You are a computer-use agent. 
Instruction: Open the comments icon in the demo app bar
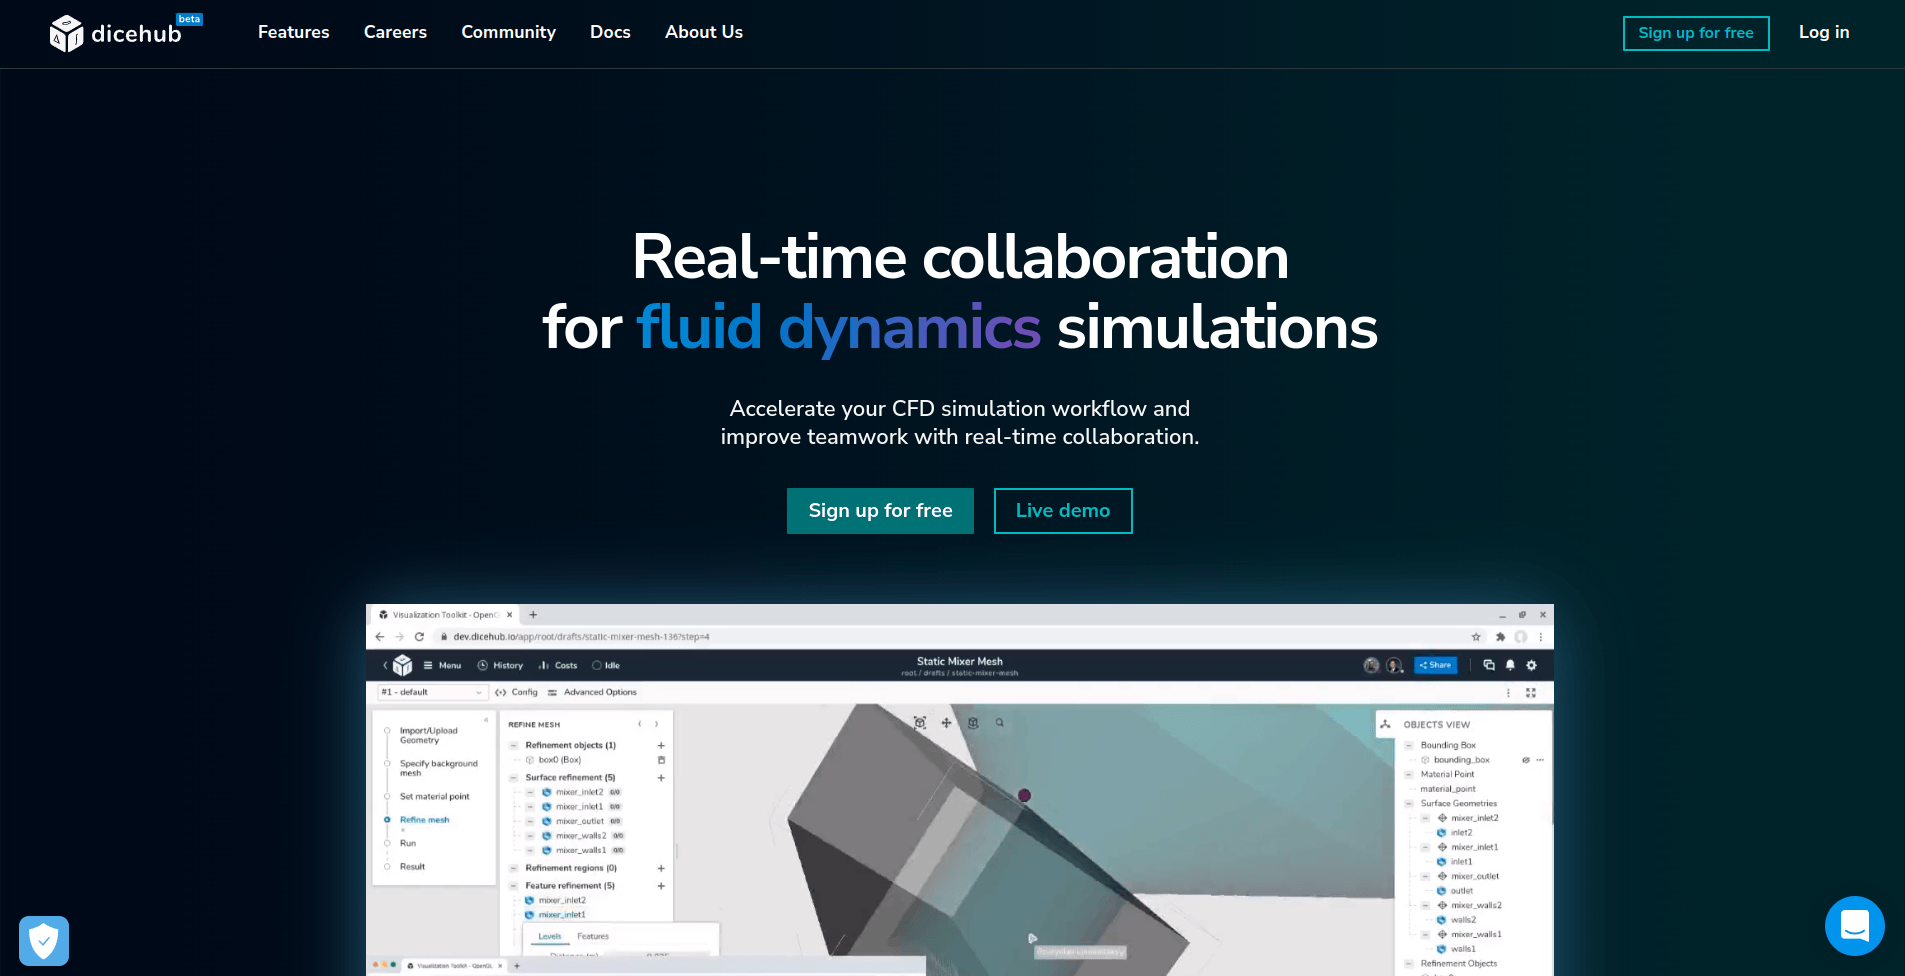tap(1489, 665)
